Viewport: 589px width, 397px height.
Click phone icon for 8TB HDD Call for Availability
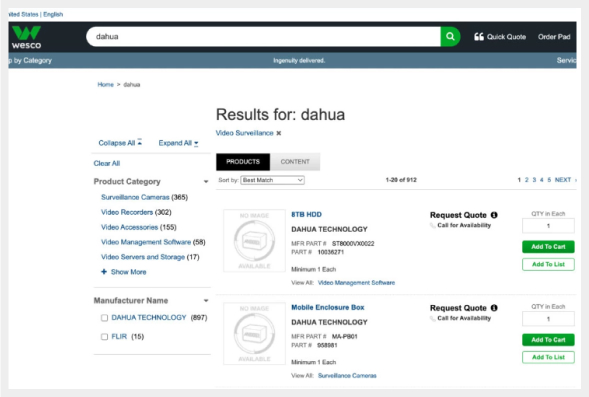433,225
